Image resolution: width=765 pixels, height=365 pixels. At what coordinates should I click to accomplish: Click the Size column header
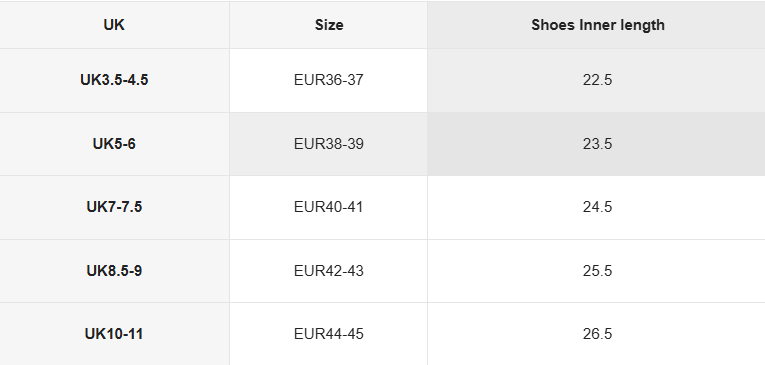tap(328, 25)
